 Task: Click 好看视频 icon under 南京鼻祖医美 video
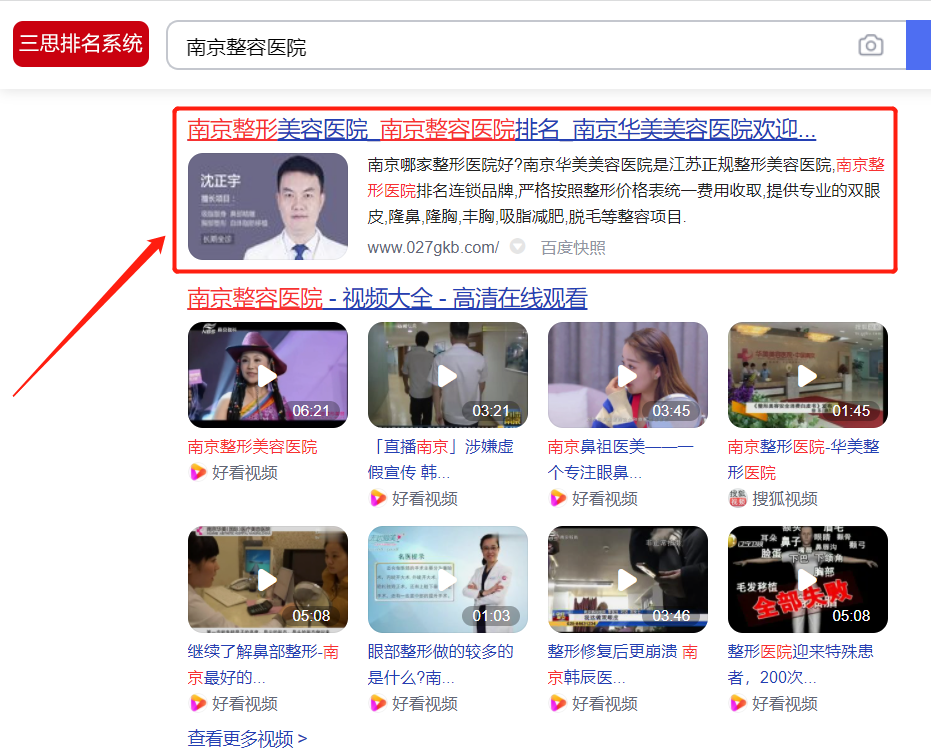pyautogui.click(x=557, y=499)
